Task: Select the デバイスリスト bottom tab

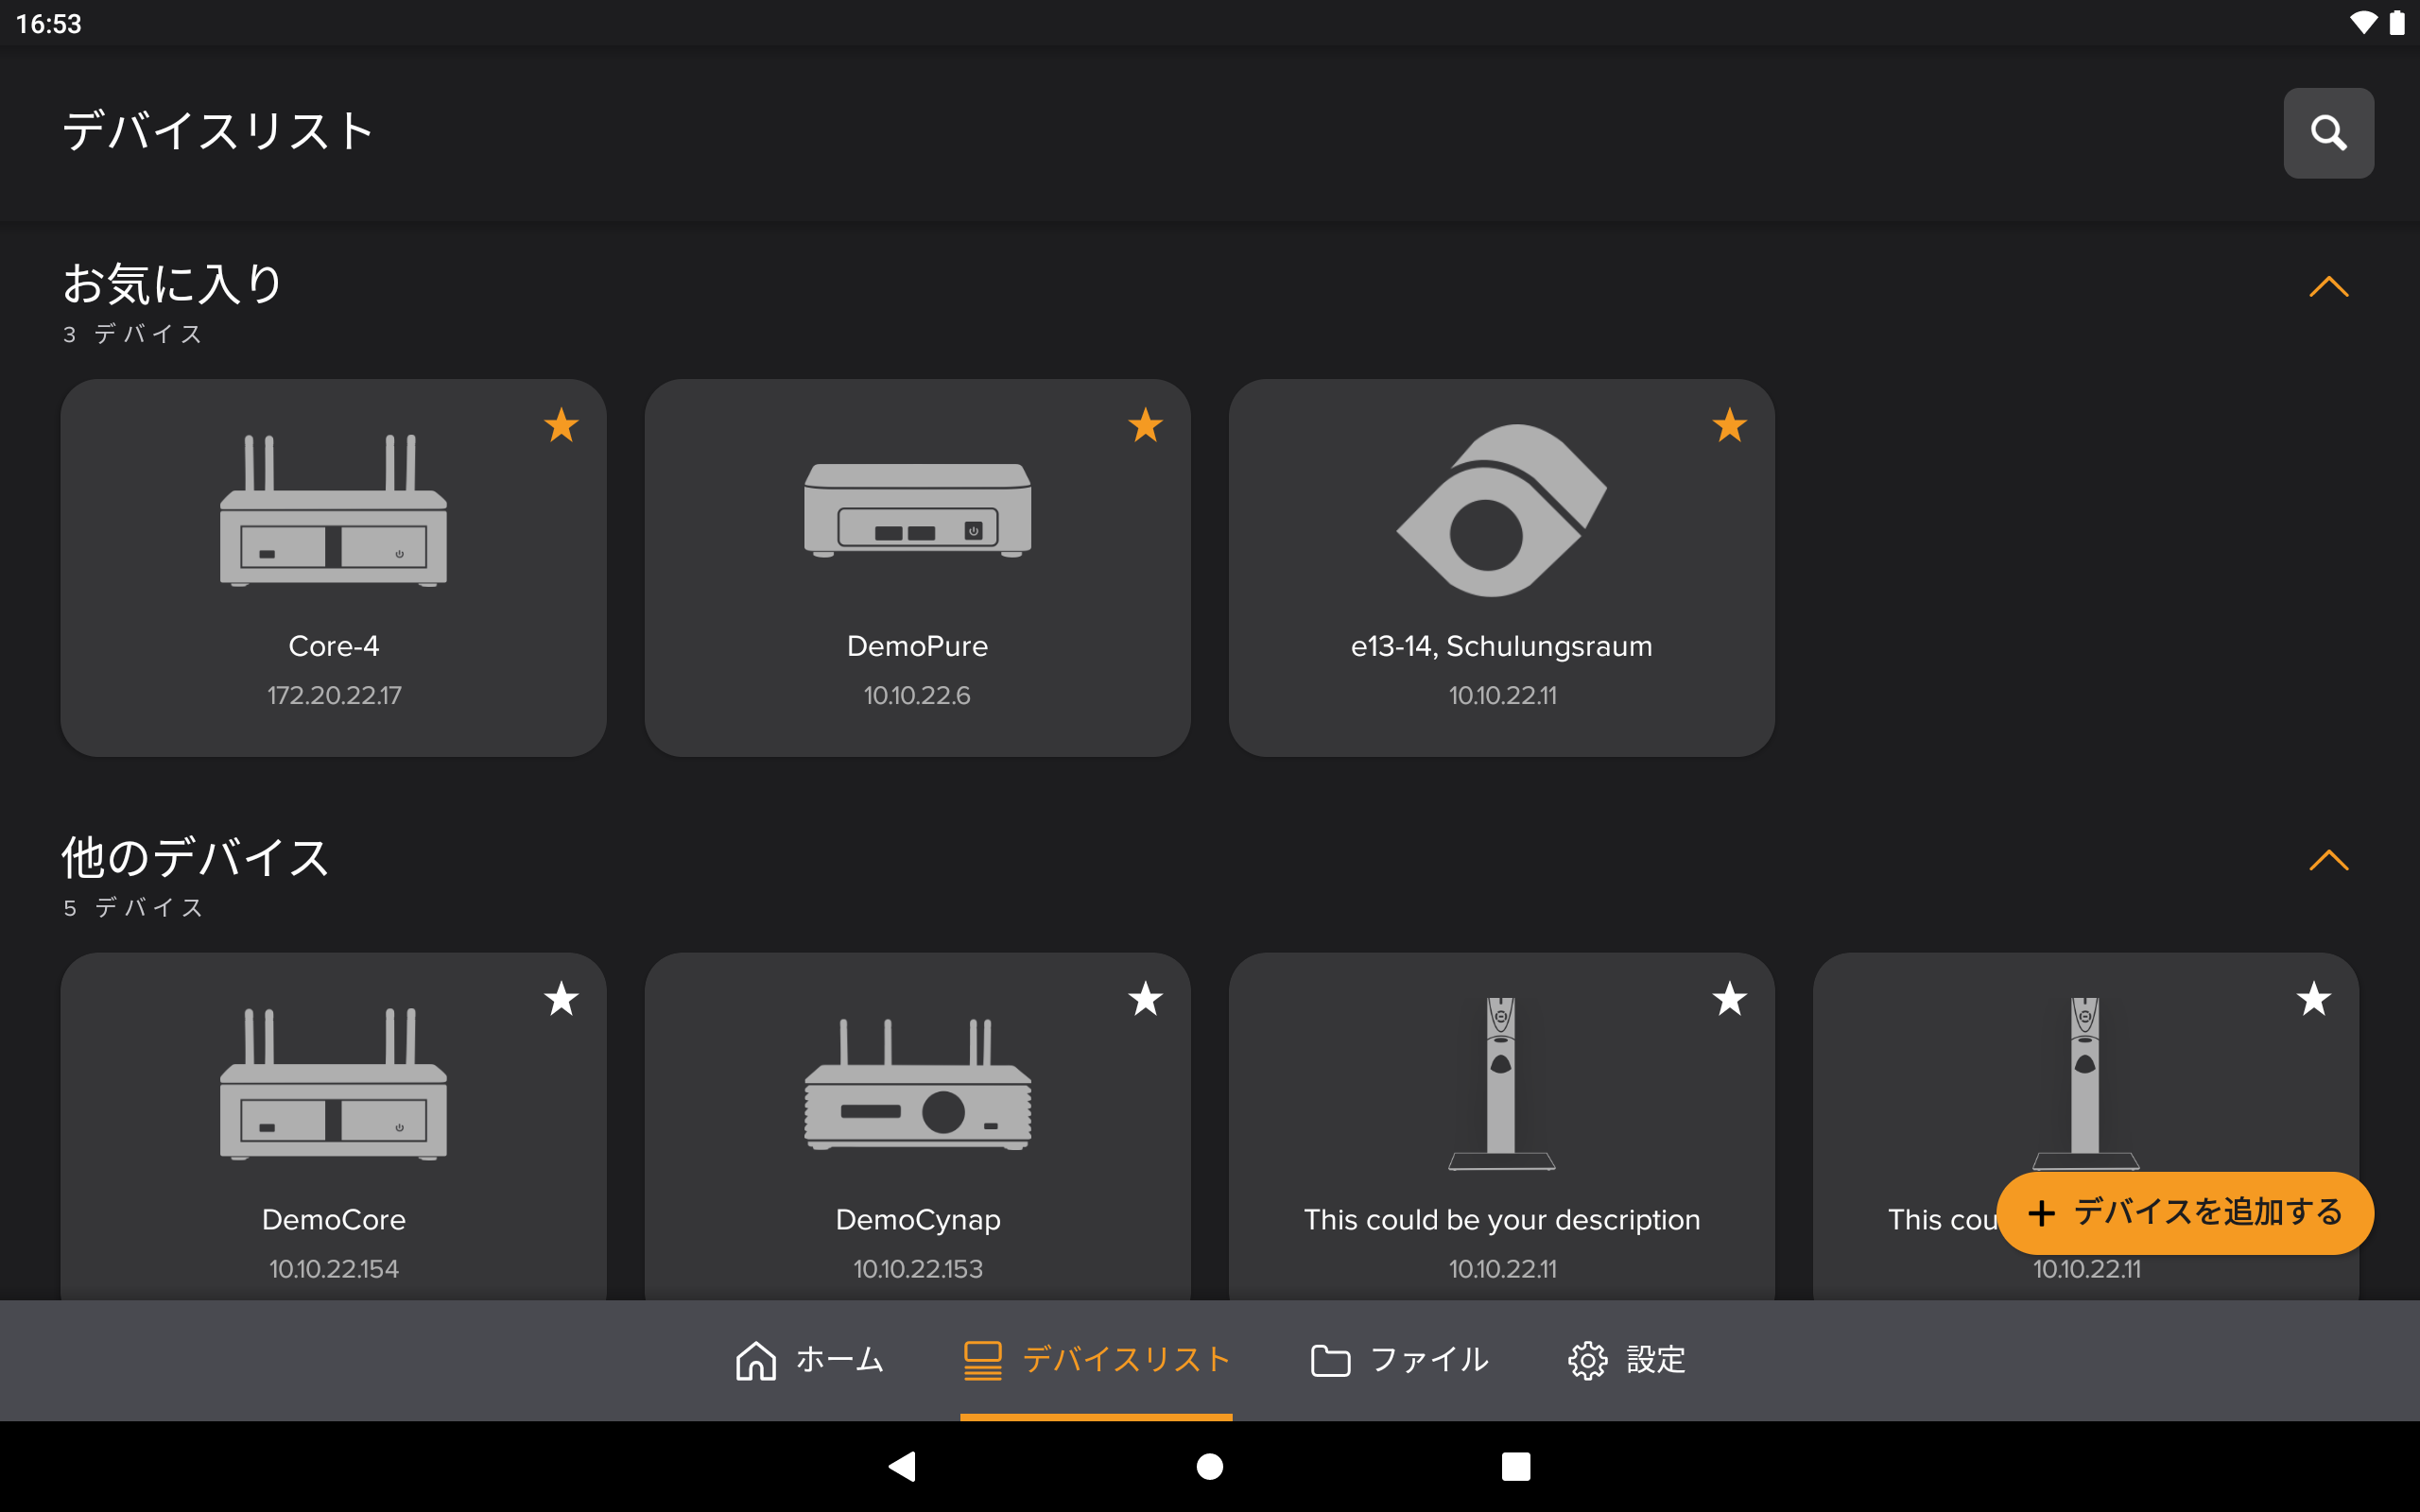Action: 1096,1360
